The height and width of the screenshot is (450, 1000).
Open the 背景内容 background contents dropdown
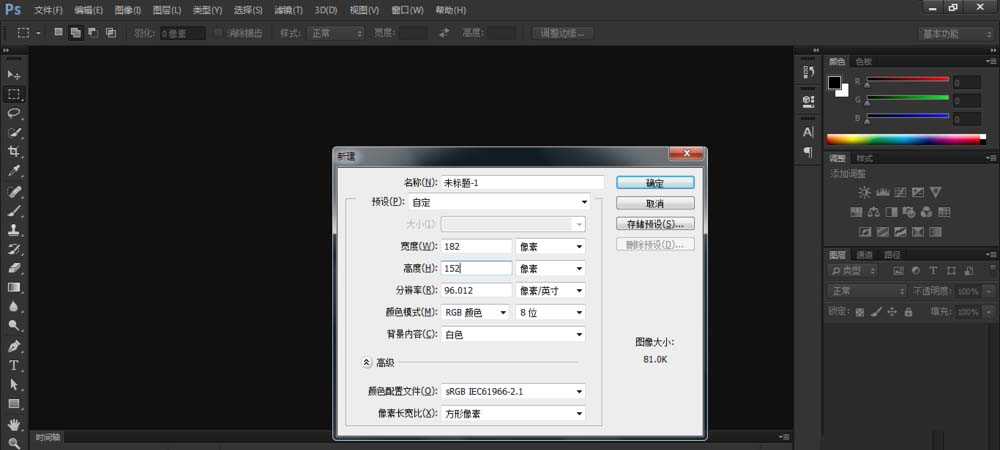(512, 334)
